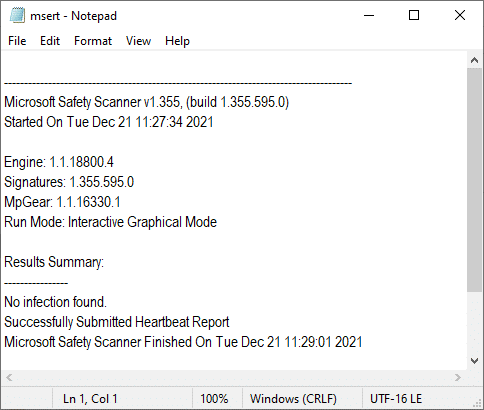The height and width of the screenshot is (410, 484).
Task: Click the 'Results Summary:' line
Action: [54, 262]
